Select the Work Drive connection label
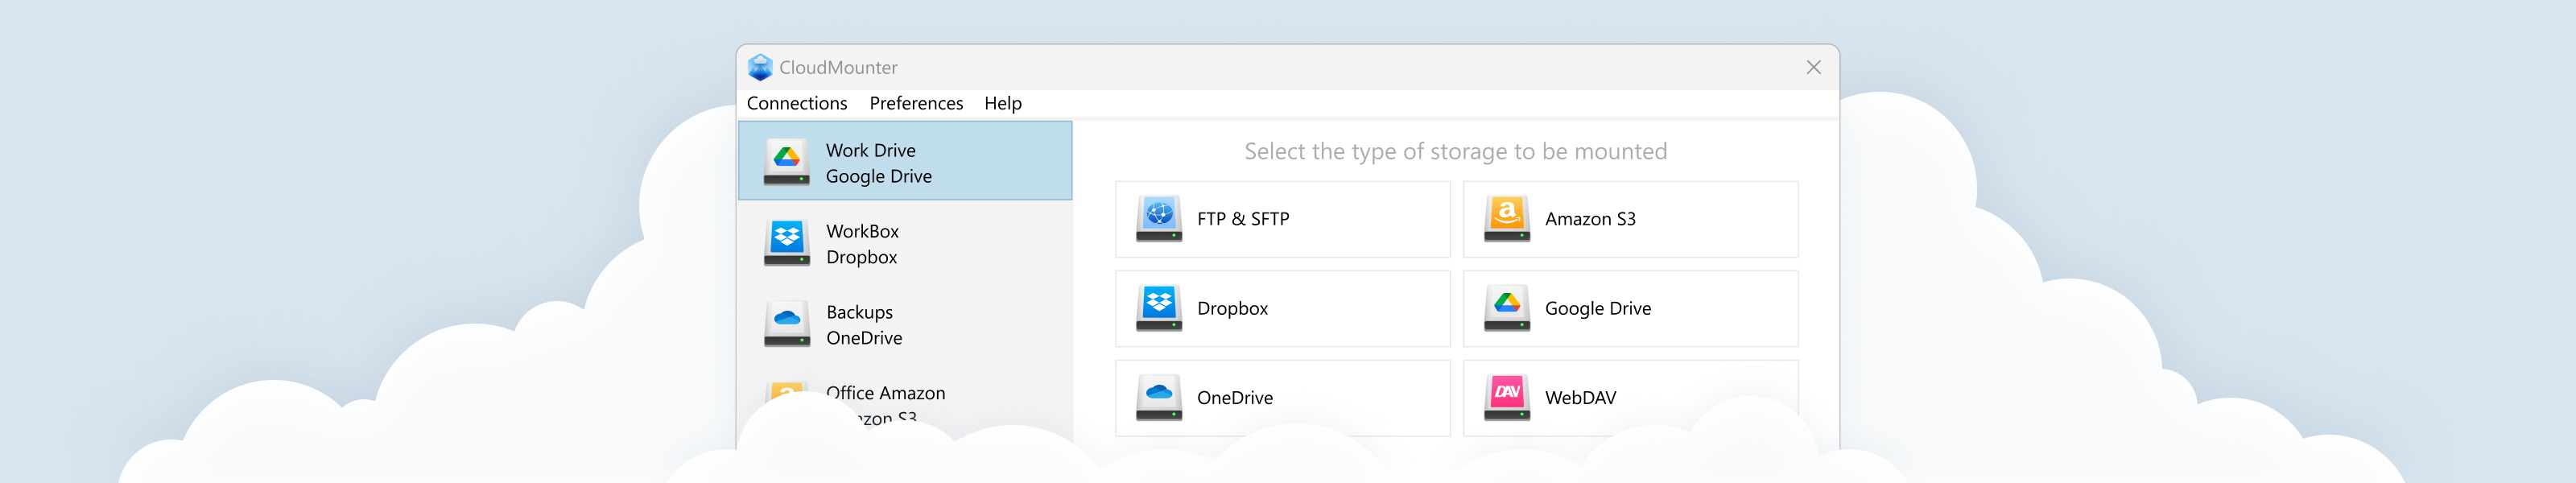This screenshot has height=483, width=2576. point(870,150)
